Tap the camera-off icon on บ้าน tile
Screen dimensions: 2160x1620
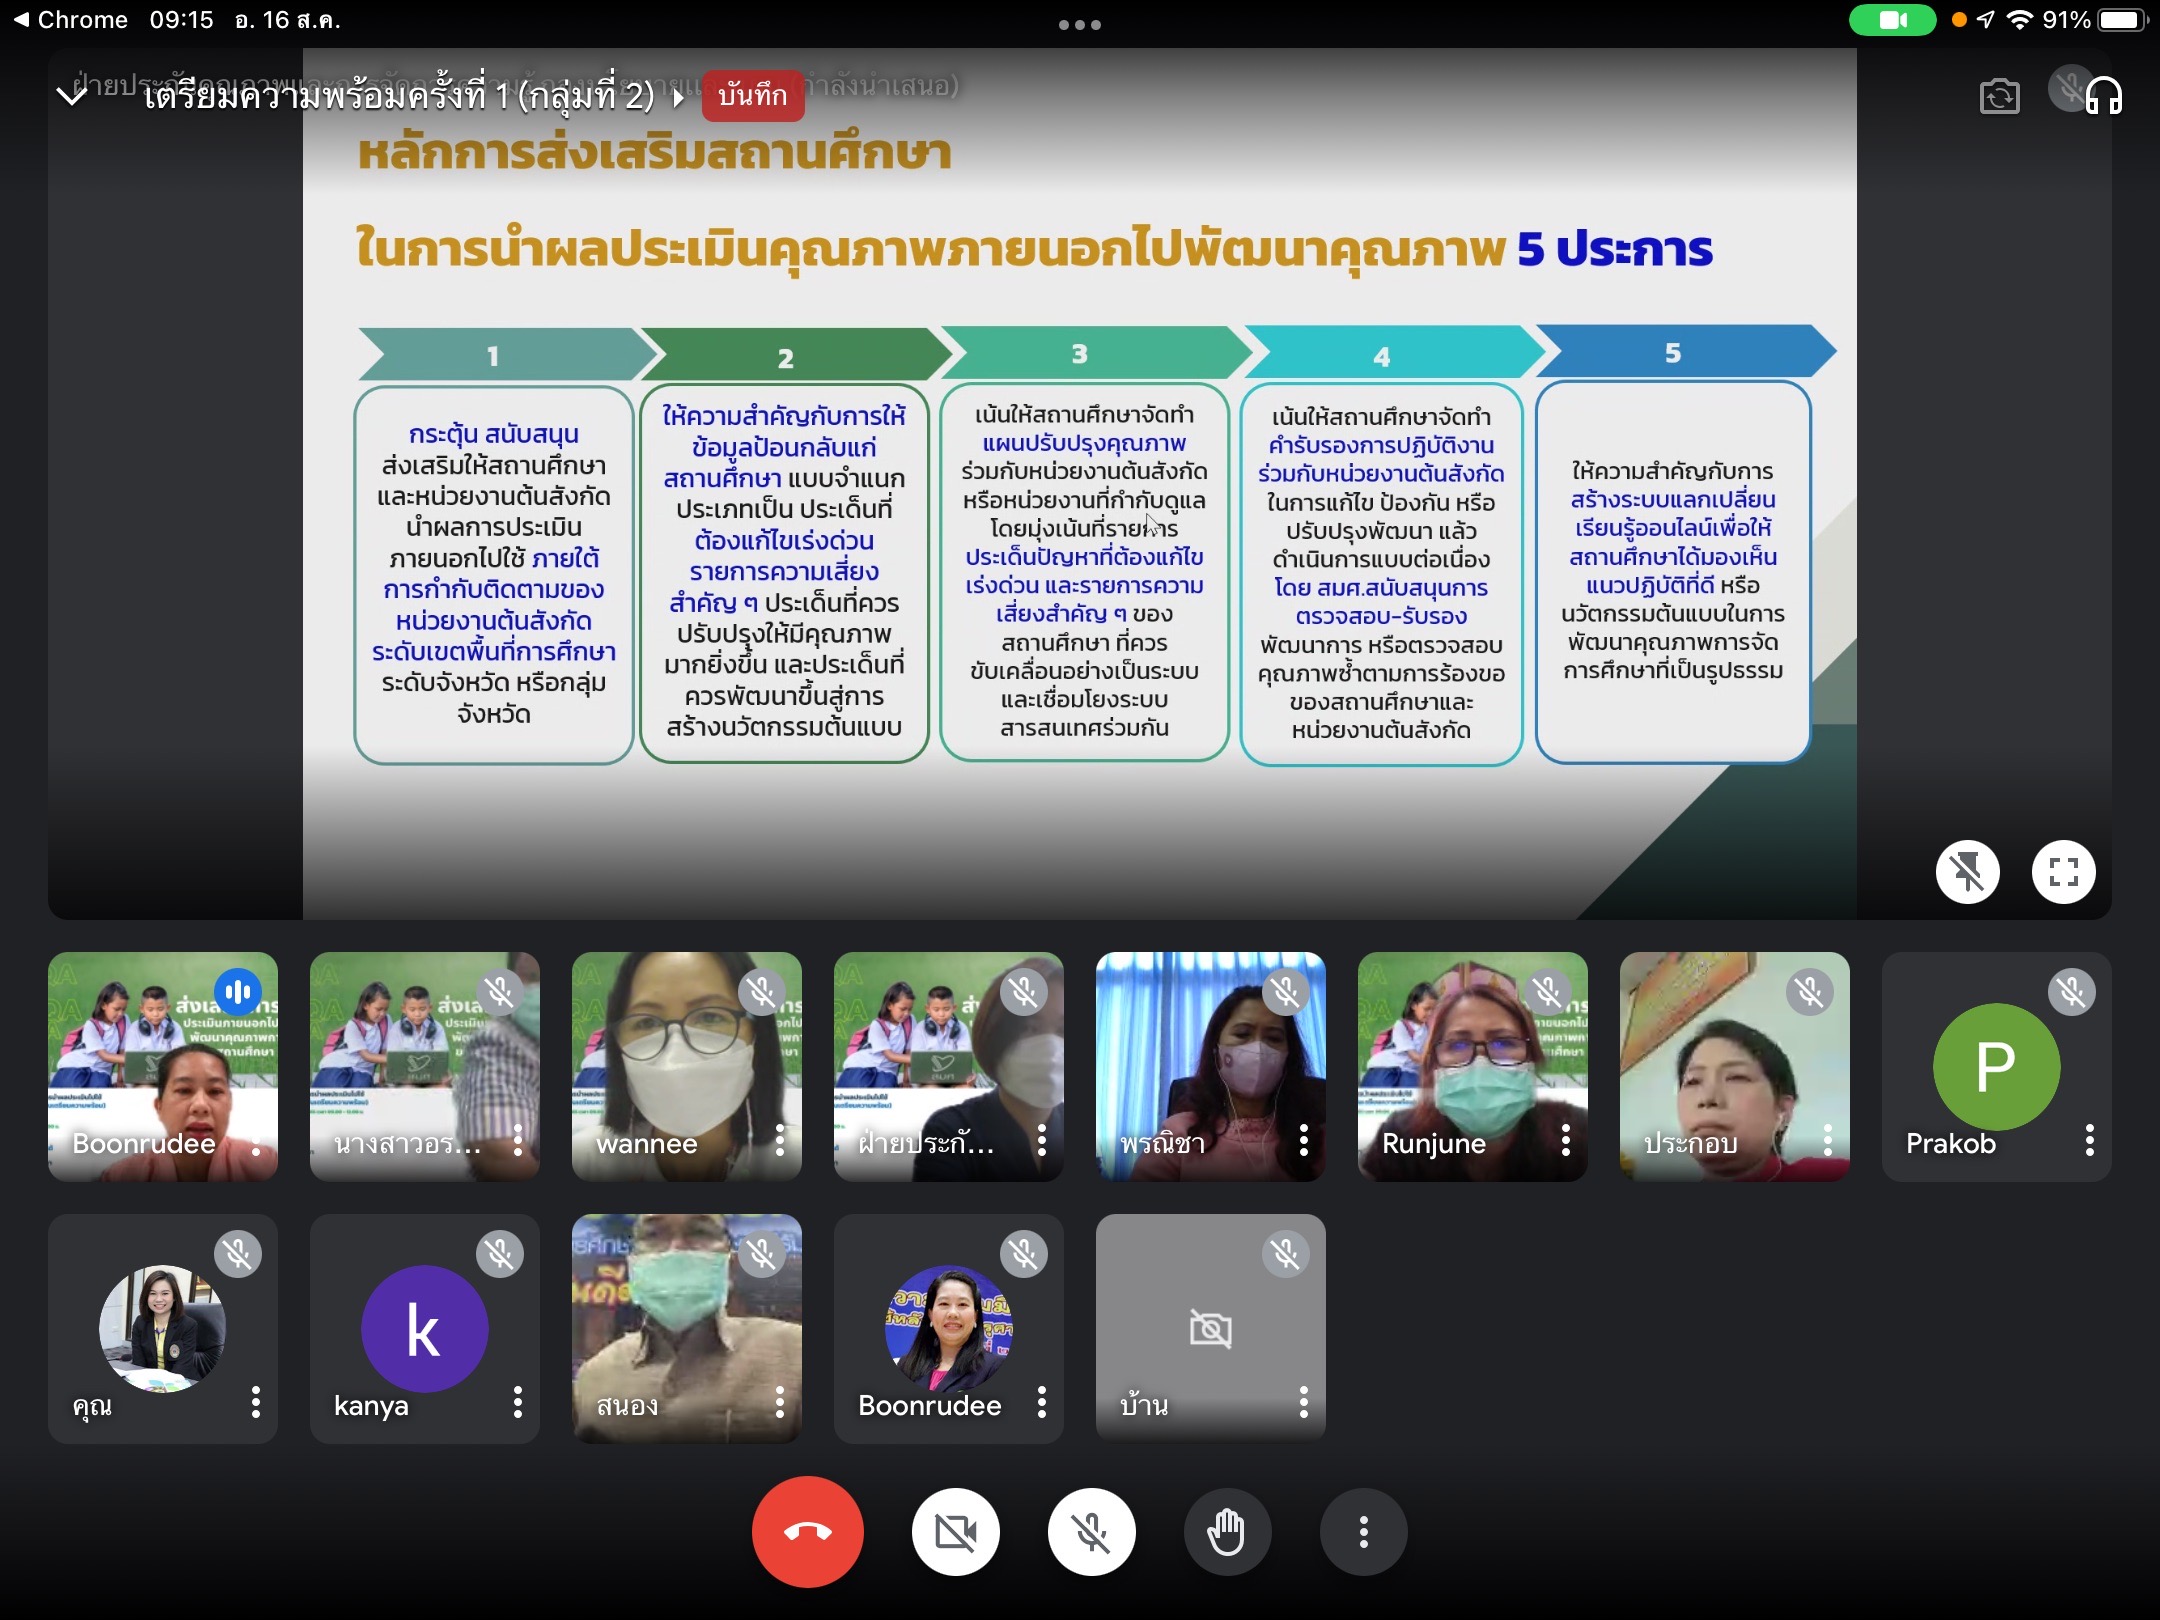(x=1210, y=1329)
